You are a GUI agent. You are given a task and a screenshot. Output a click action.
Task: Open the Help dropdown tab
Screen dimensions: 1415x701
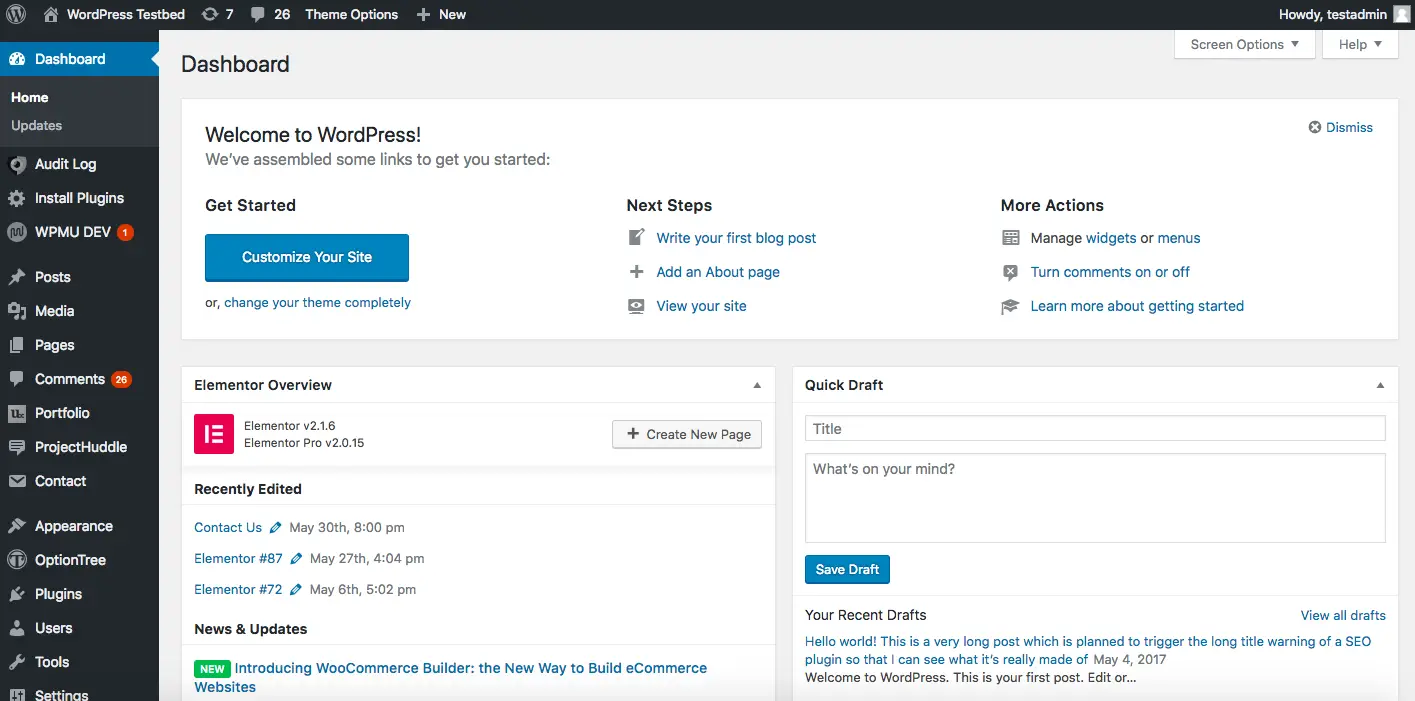[x=1360, y=44]
